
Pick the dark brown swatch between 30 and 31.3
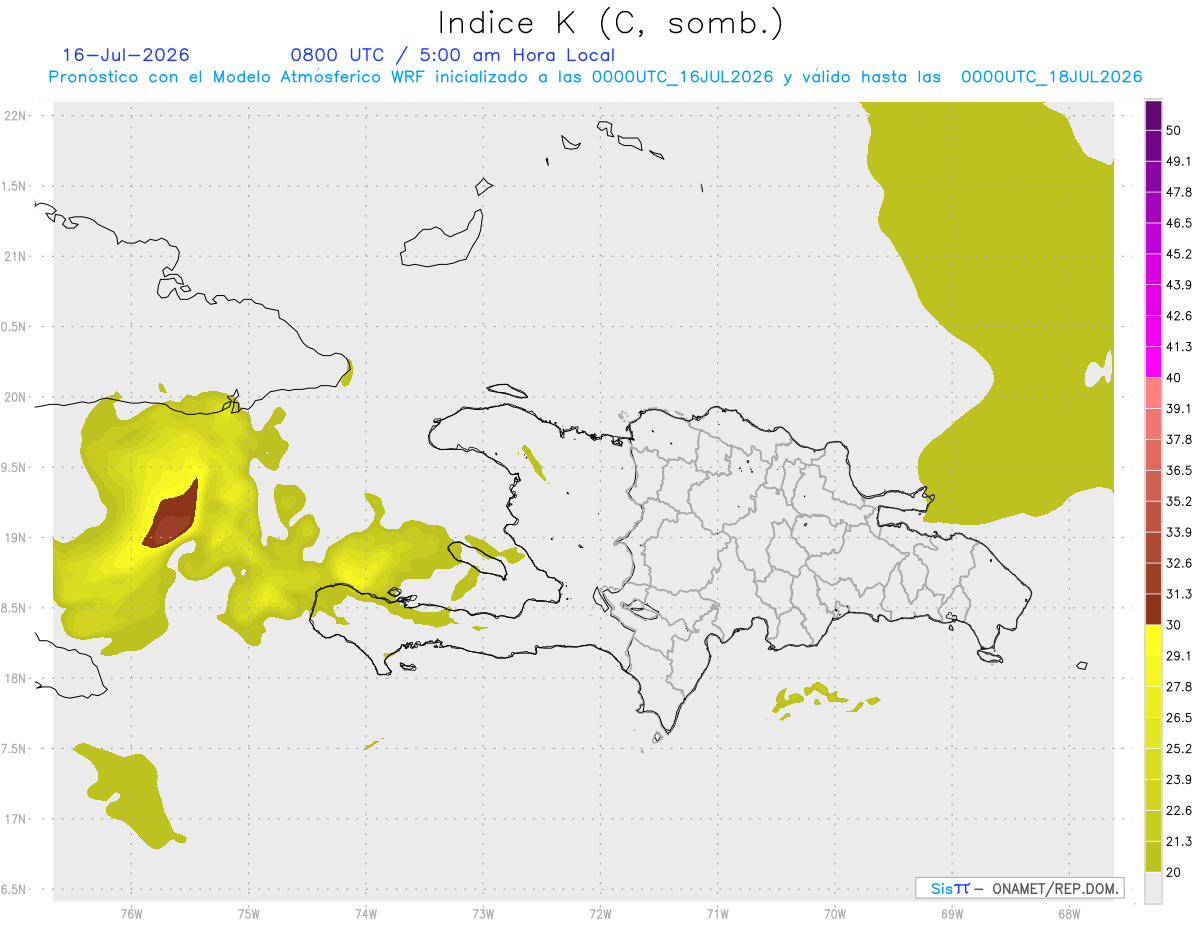coord(1153,609)
